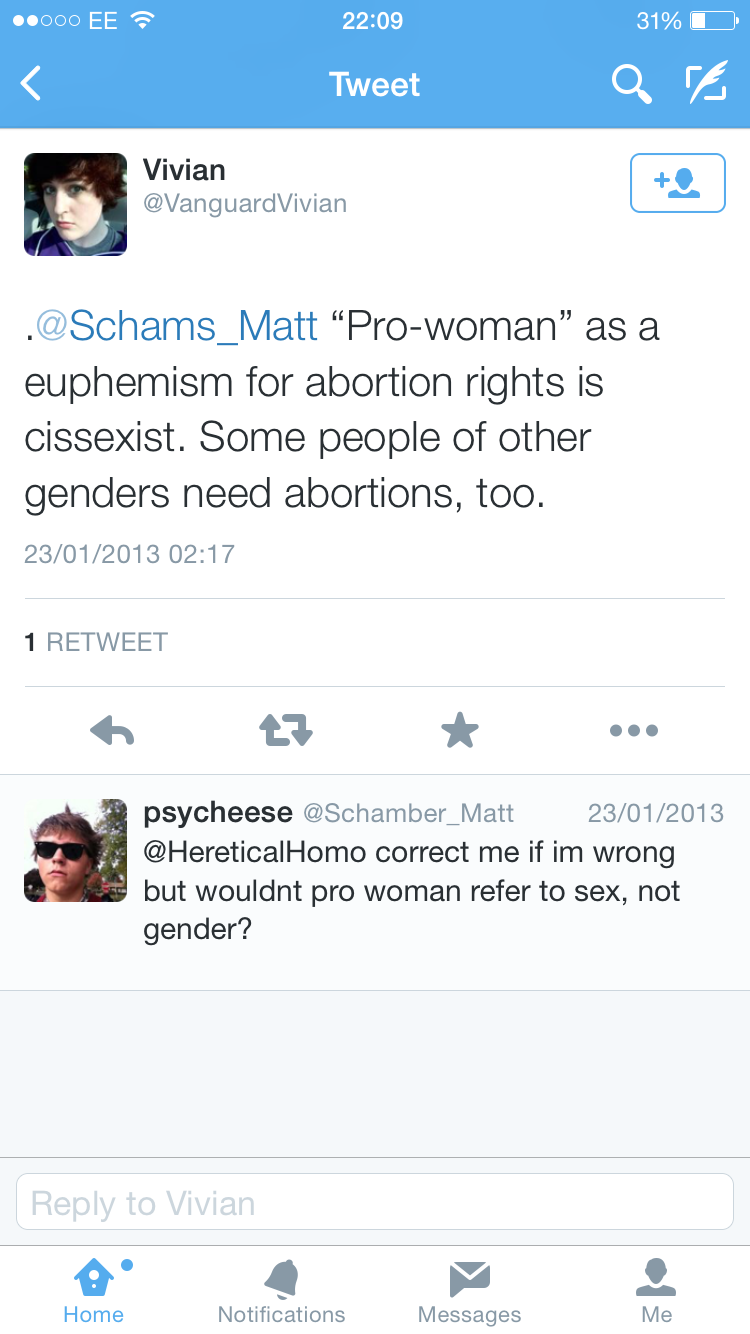Image resolution: width=750 pixels, height=1334 pixels.
Task: Open @VanguardVivian username handle
Action: pos(245,204)
